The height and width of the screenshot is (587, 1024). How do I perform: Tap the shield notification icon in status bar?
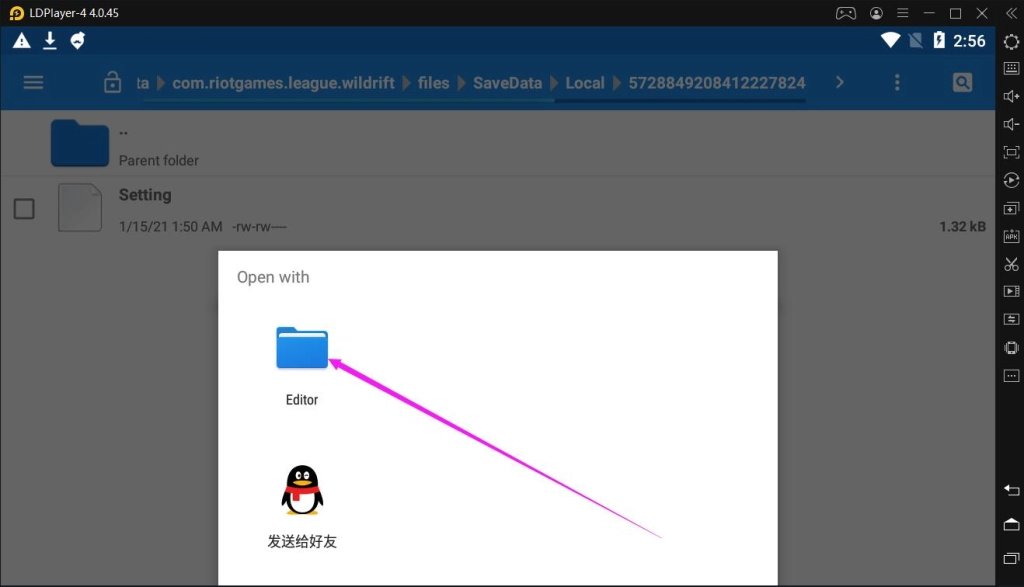[78, 41]
